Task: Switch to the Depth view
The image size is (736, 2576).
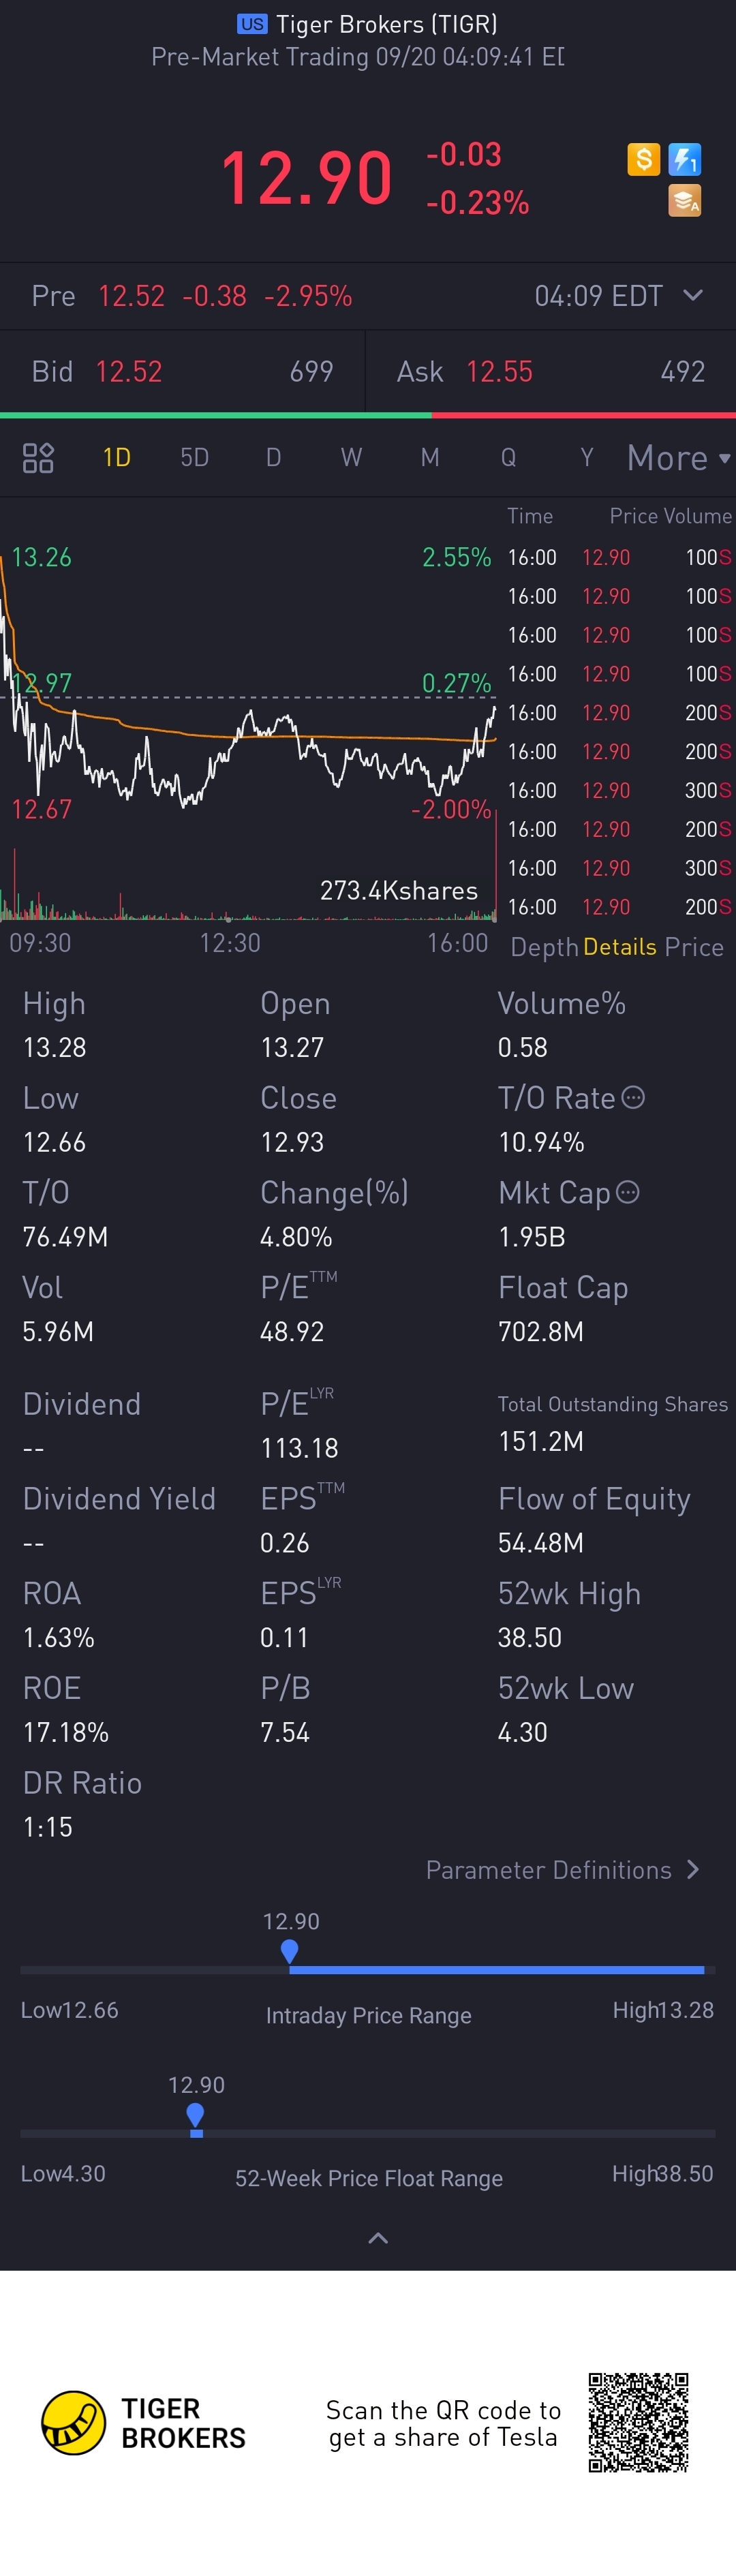Action: (x=544, y=947)
